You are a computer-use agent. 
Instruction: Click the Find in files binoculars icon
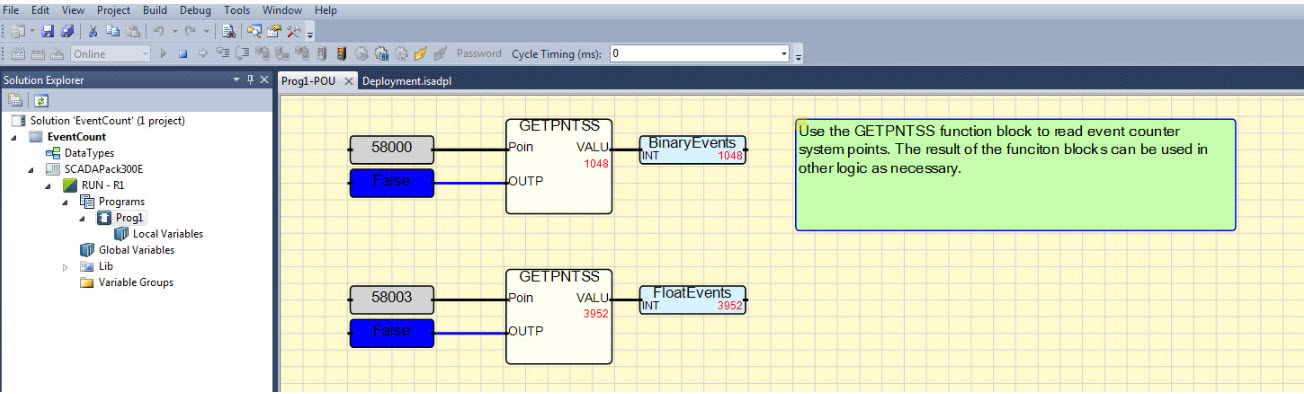229,31
